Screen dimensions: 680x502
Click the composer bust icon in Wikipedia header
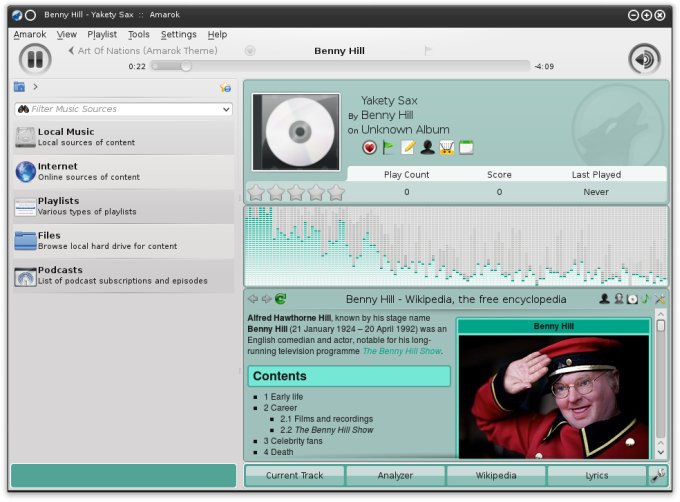click(619, 299)
